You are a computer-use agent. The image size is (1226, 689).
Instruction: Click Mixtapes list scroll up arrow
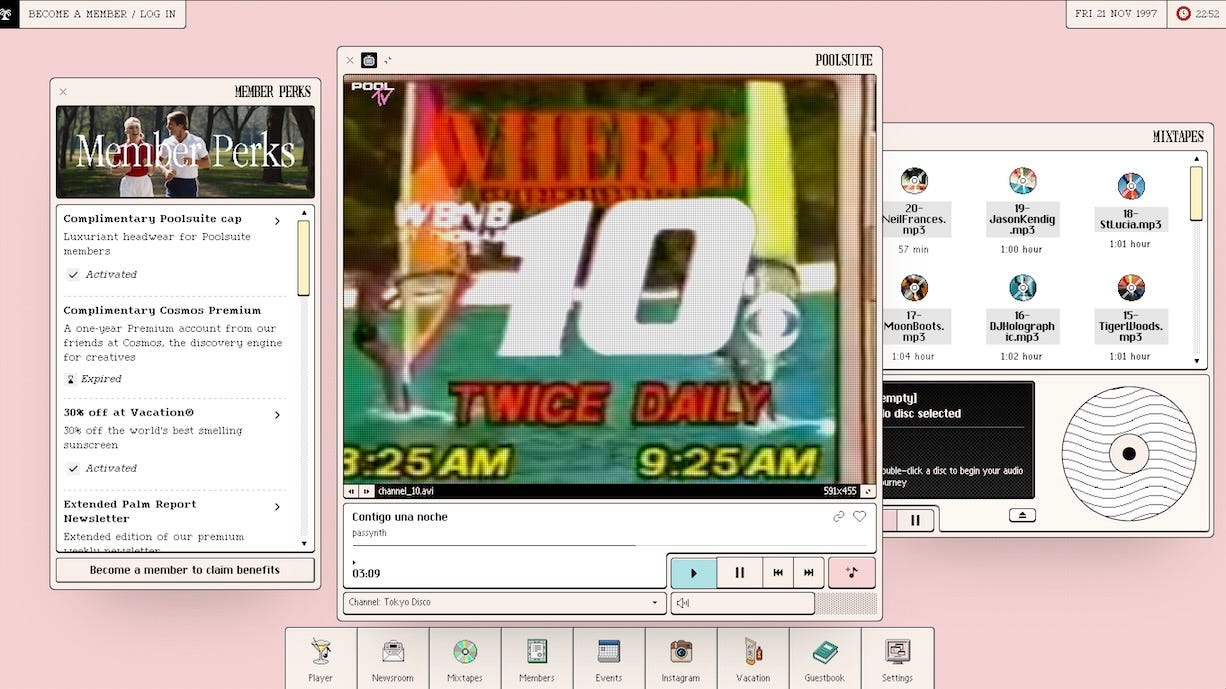tap(1197, 158)
